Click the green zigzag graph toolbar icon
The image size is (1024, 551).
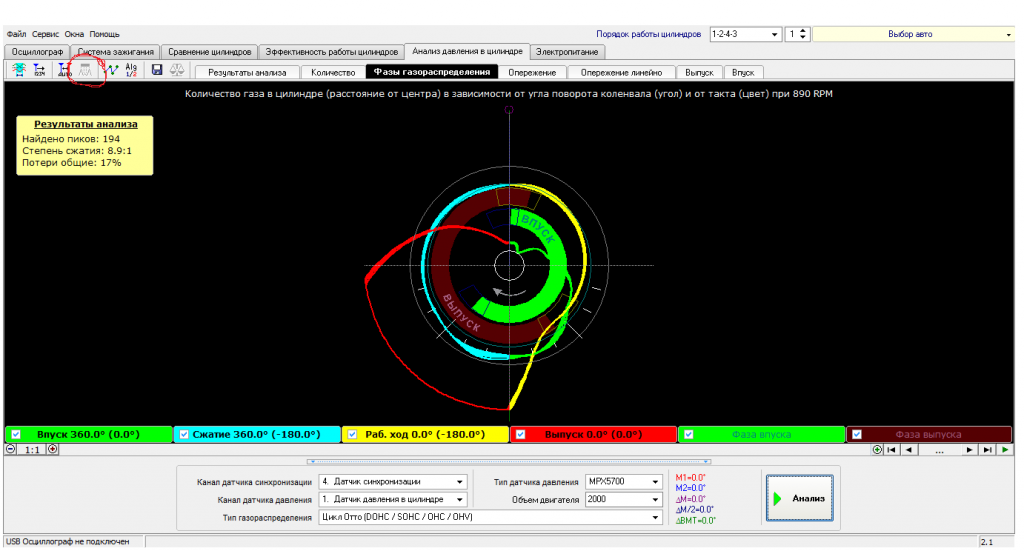[x=112, y=70]
